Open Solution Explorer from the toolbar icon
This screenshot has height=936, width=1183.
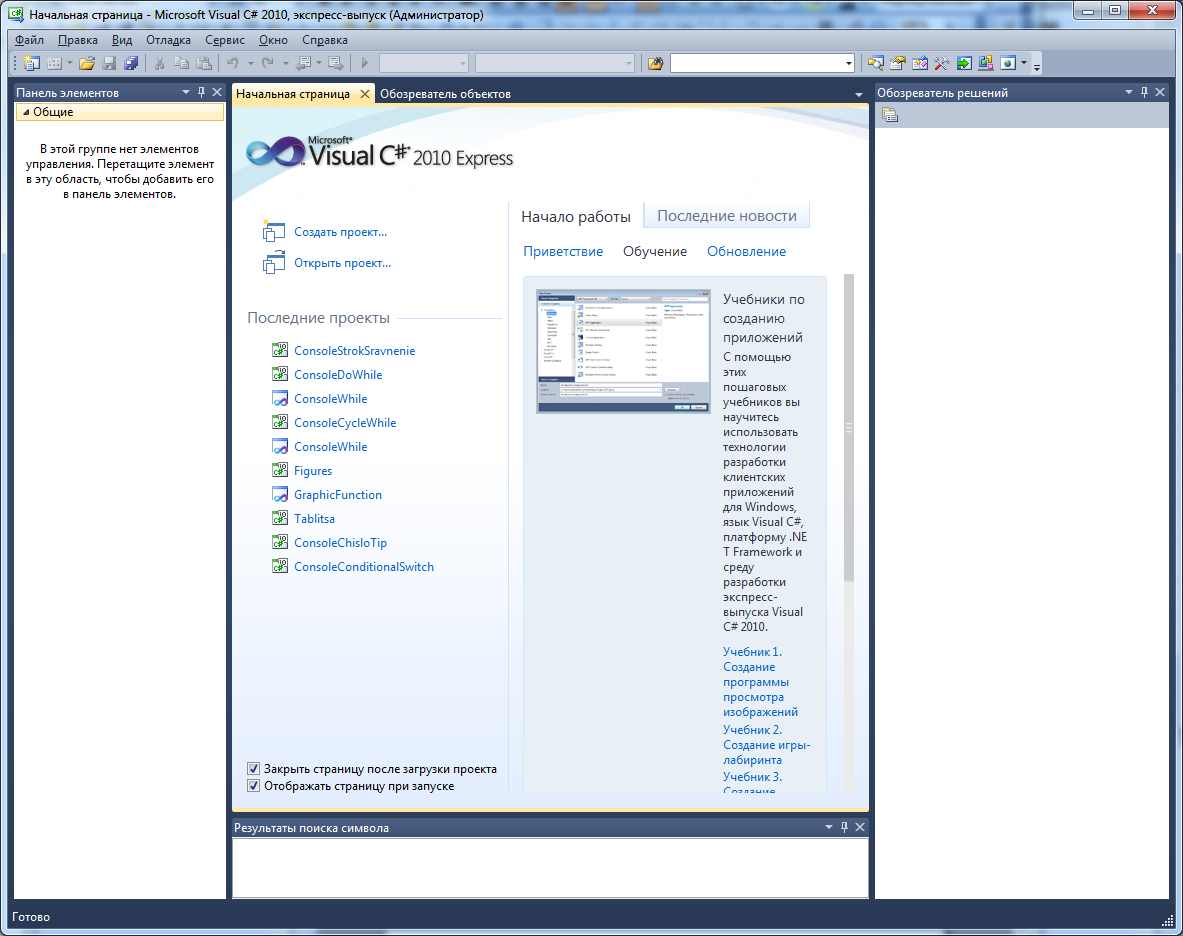(876, 63)
